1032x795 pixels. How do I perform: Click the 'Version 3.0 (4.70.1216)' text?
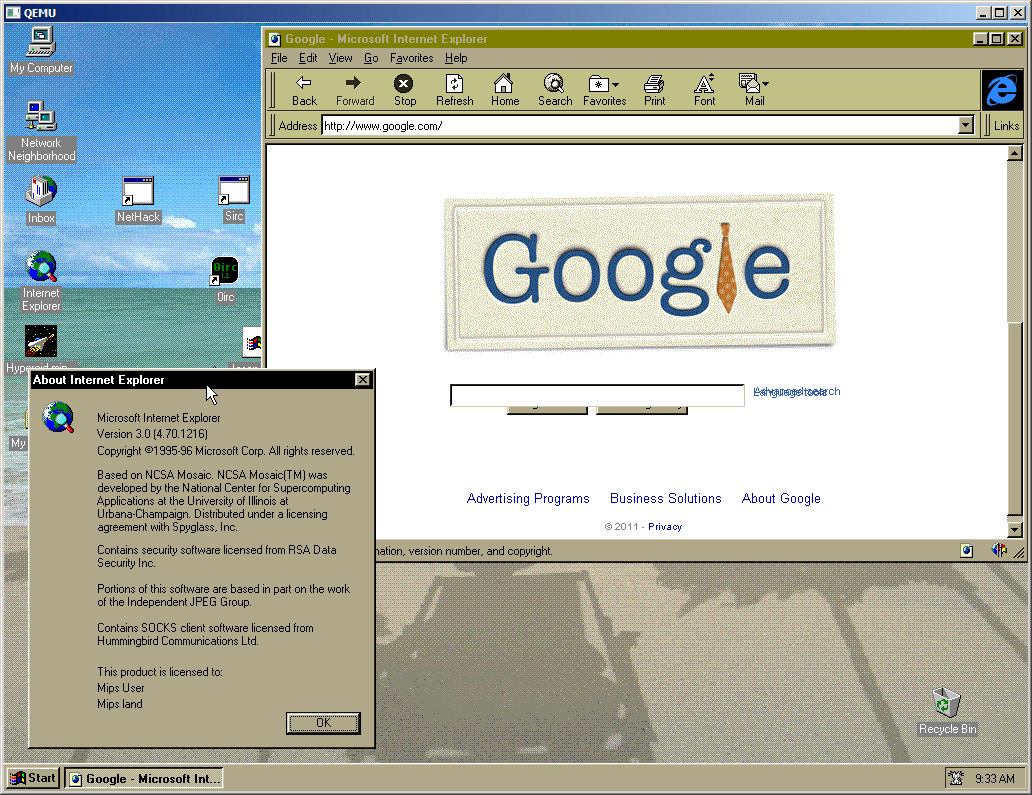click(152, 434)
